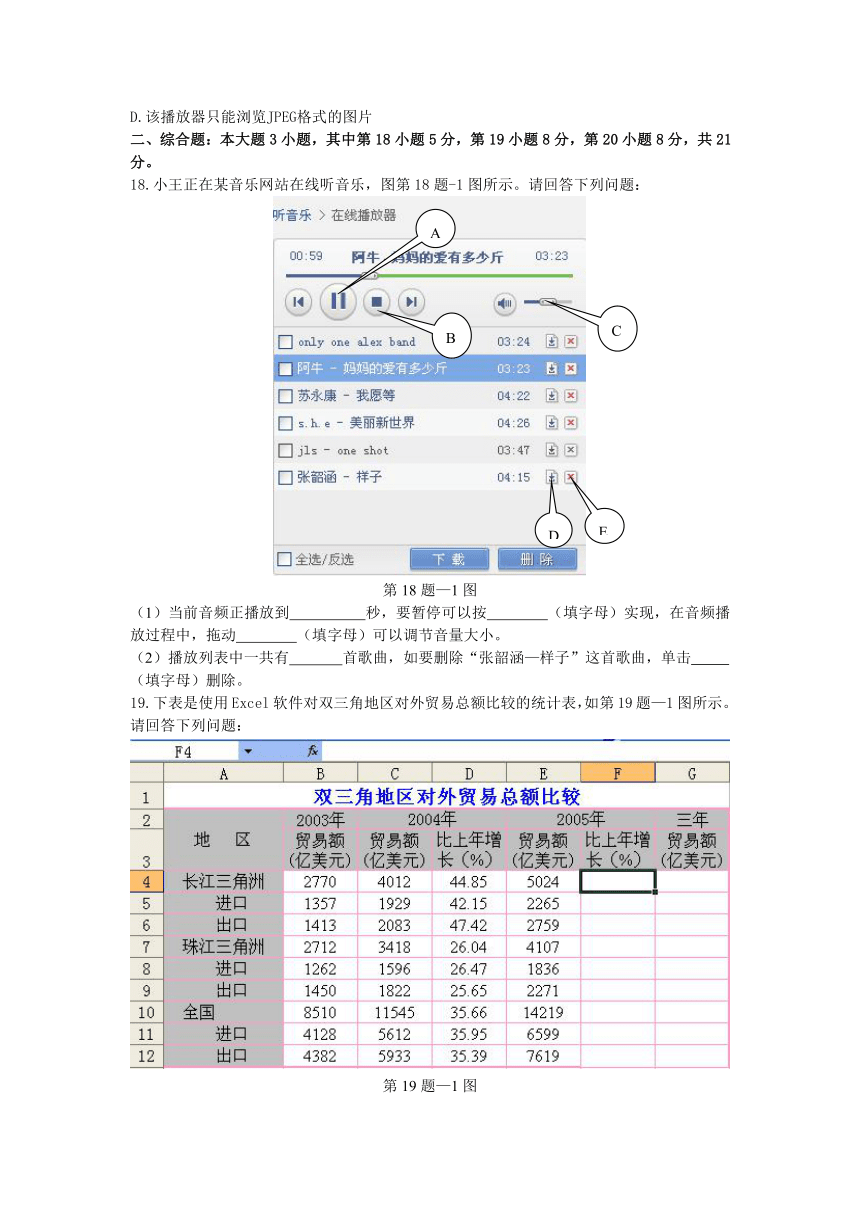Screen dimensions: 860x1216
Task: Pause the currently playing song
Action: point(338,300)
